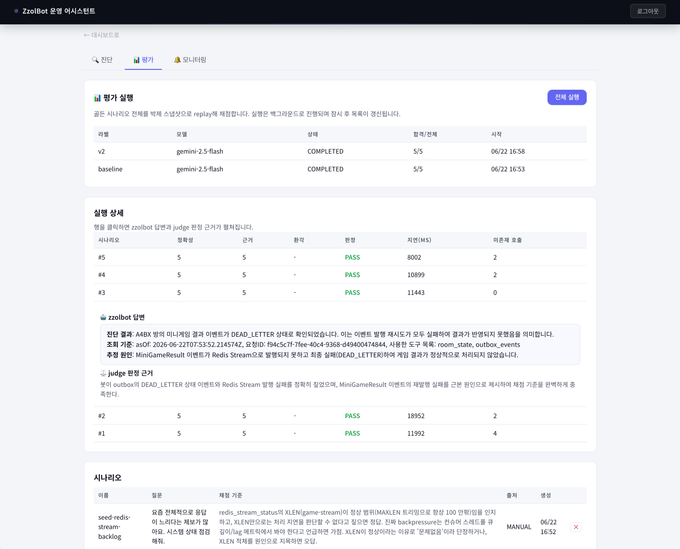Click the 06/22 16:53 start time

pos(508,169)
